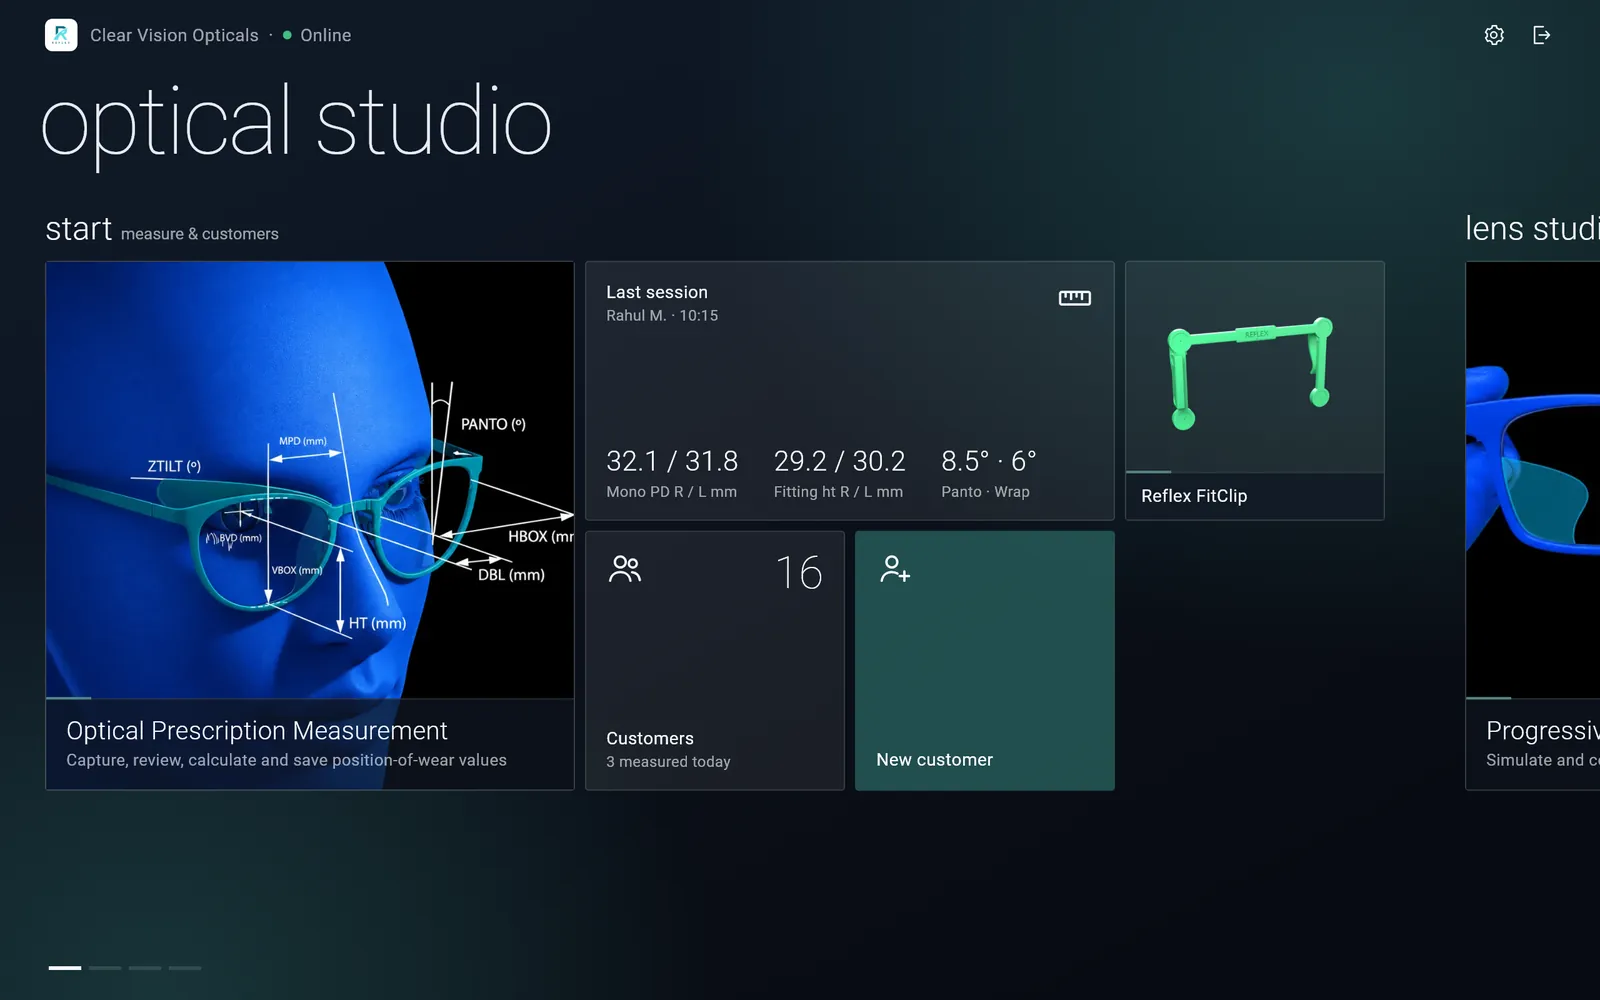Go to the second page indicator dash
The width and height of the screenshot is (1600, 1000).
pyautogui.click(x=105, y=968)
